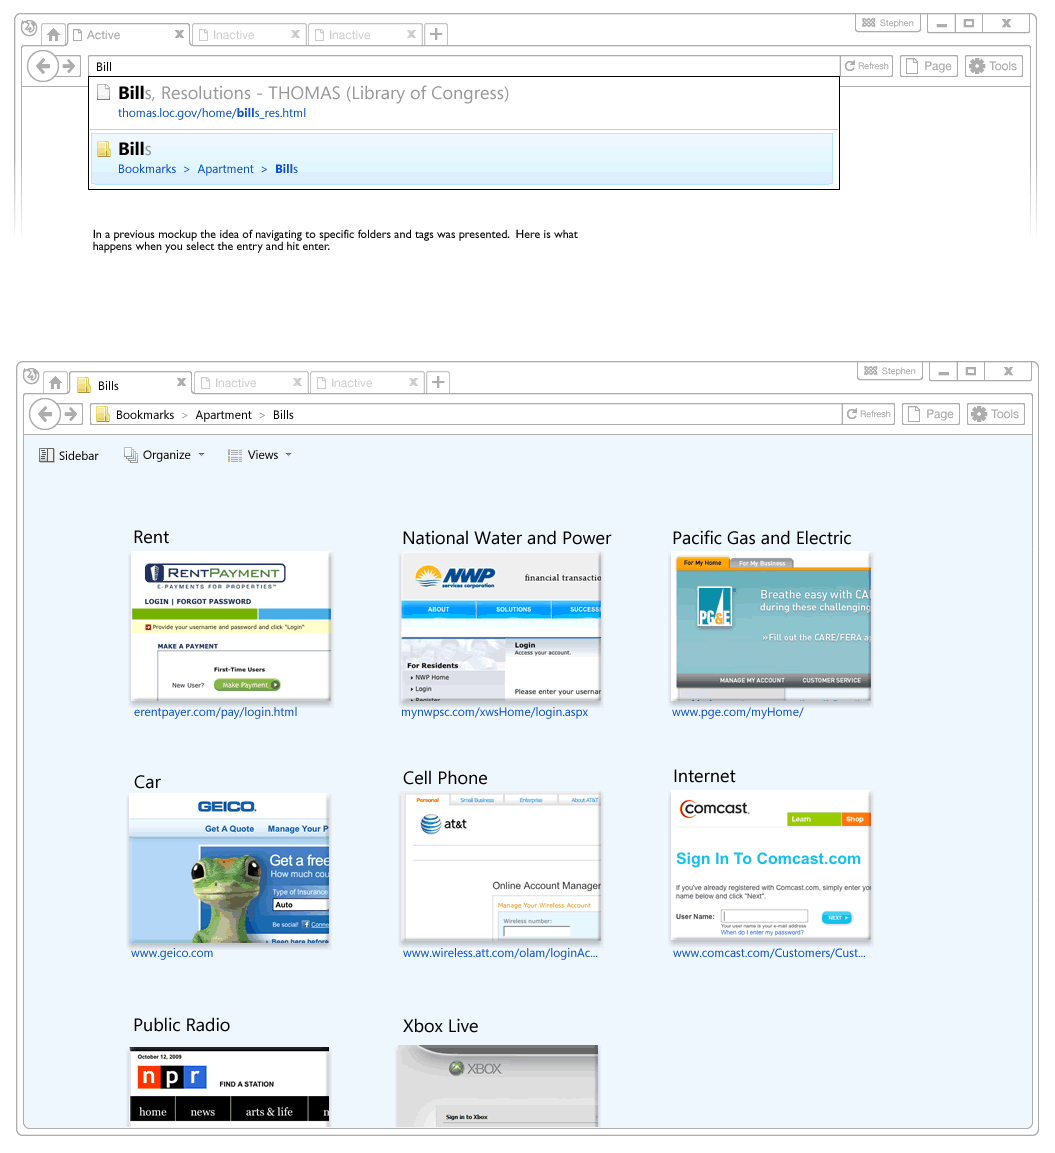Click the home icon in the Bills window
1055x1153 pixels.
pos(55,382)
